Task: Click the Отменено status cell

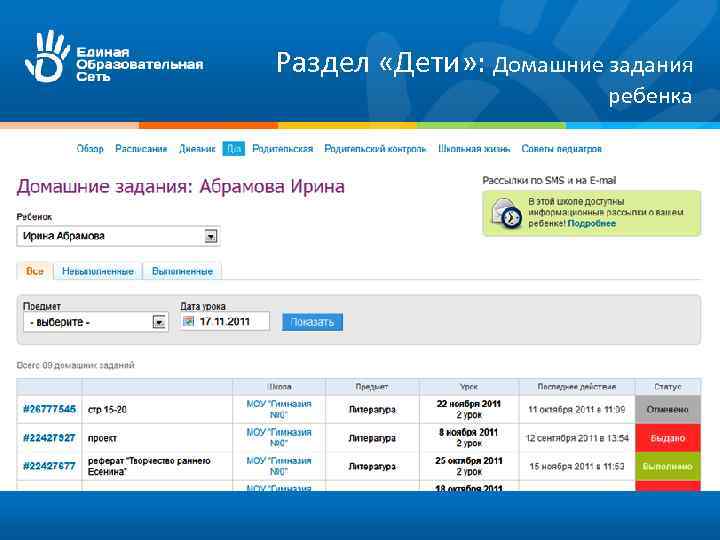Action: coord(668,409)
